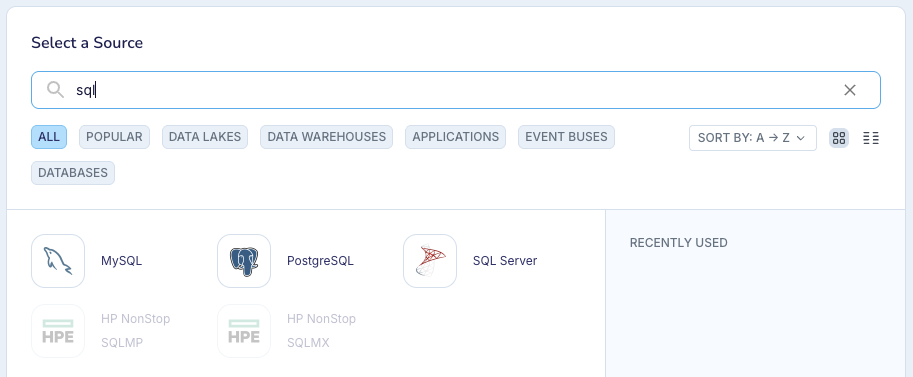Switch to grid view layout
This screenshot has height=377, width=913.
[x=839, y=138]
